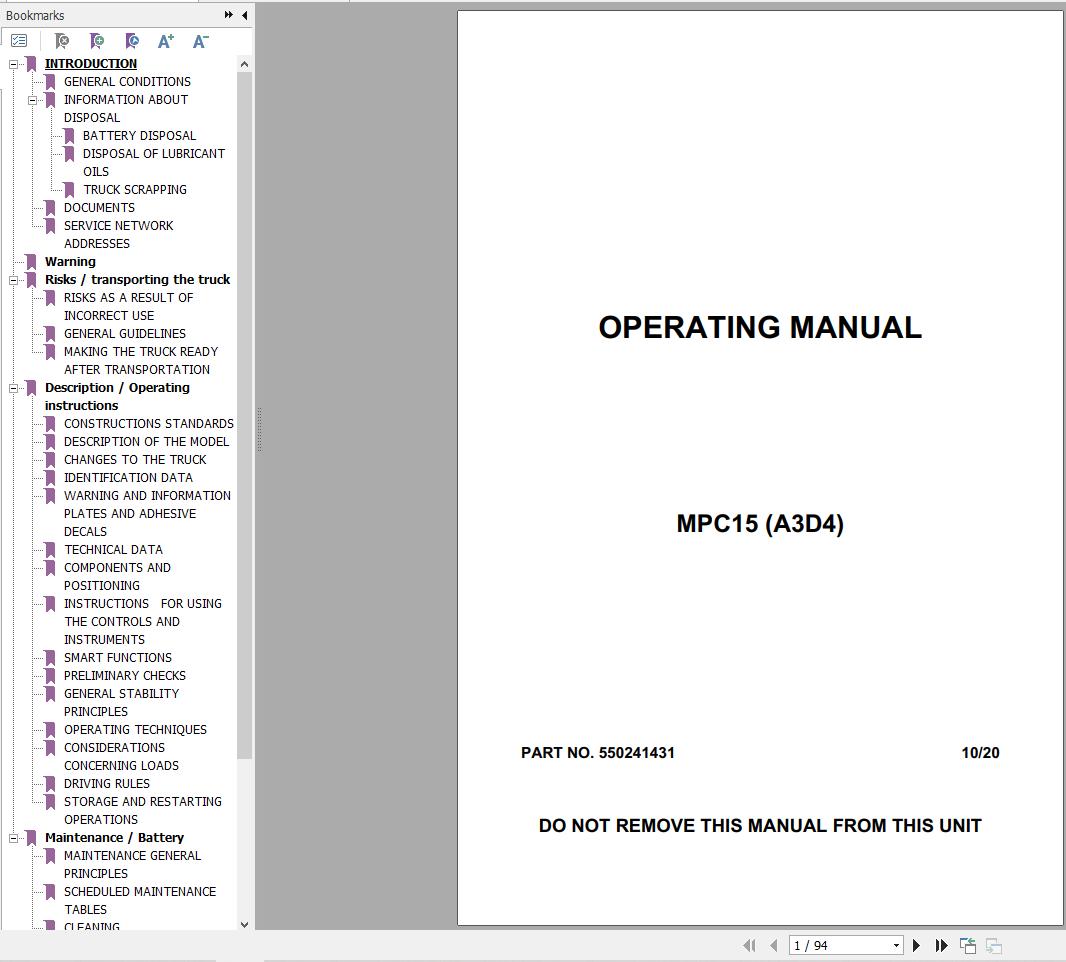The height and width of the screenshot is (962, 1066).
Task: Click the add new bookmark icon
Action: tap(97, 41)
